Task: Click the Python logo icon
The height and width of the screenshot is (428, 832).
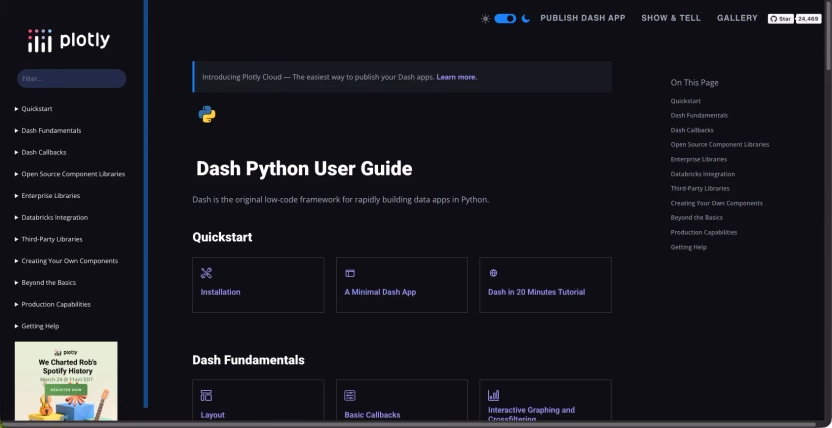Action: pos(207,114)
